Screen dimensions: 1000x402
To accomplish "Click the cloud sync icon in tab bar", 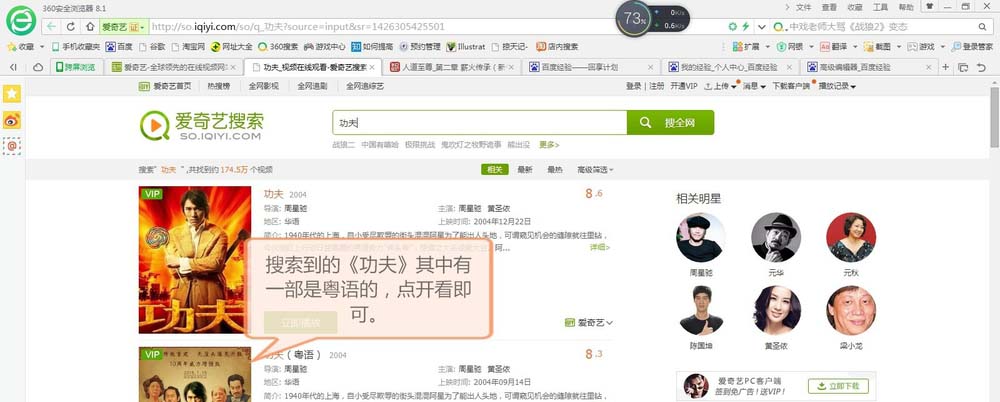I will pyautogui.click(x=38, y=67).
